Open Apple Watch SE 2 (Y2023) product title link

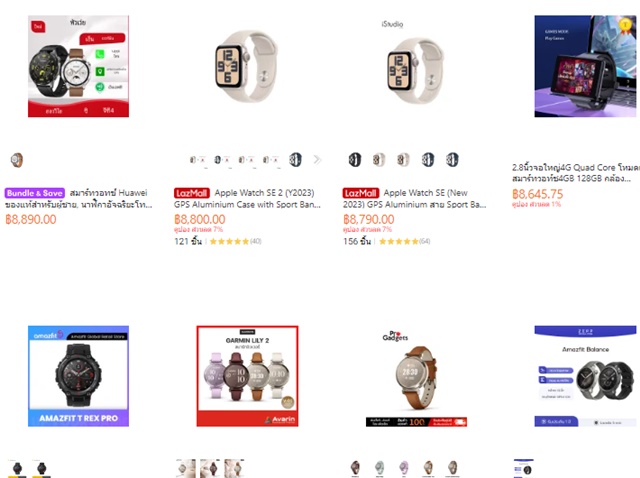point(247,198)
